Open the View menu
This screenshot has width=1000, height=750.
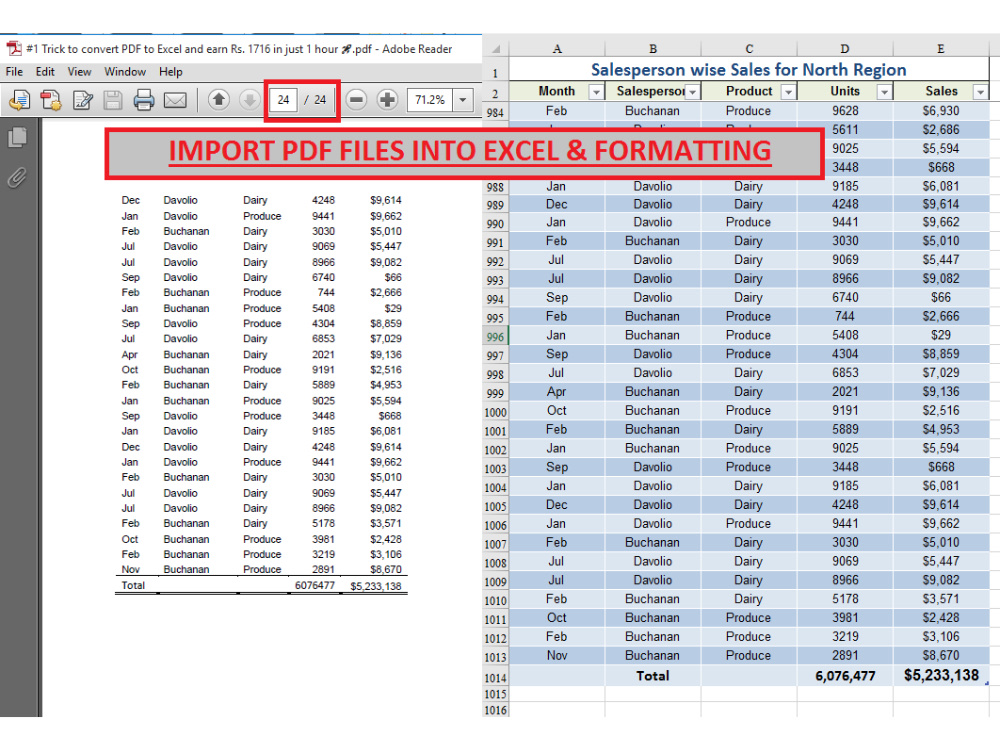79,71
